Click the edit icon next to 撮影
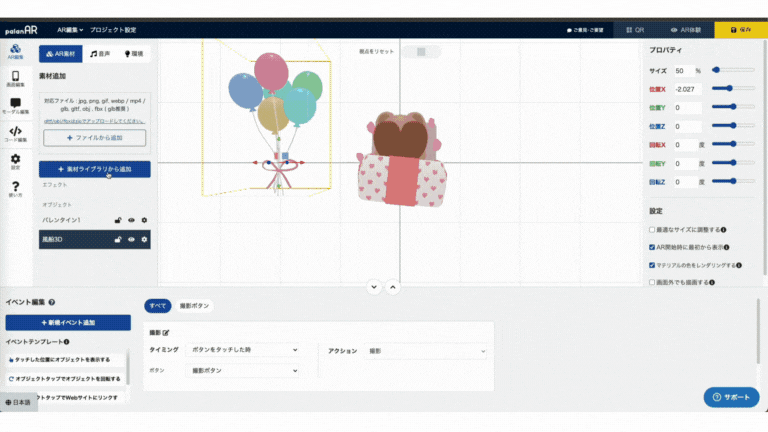Viewport: 768px width, 432px height. (166, 332)
